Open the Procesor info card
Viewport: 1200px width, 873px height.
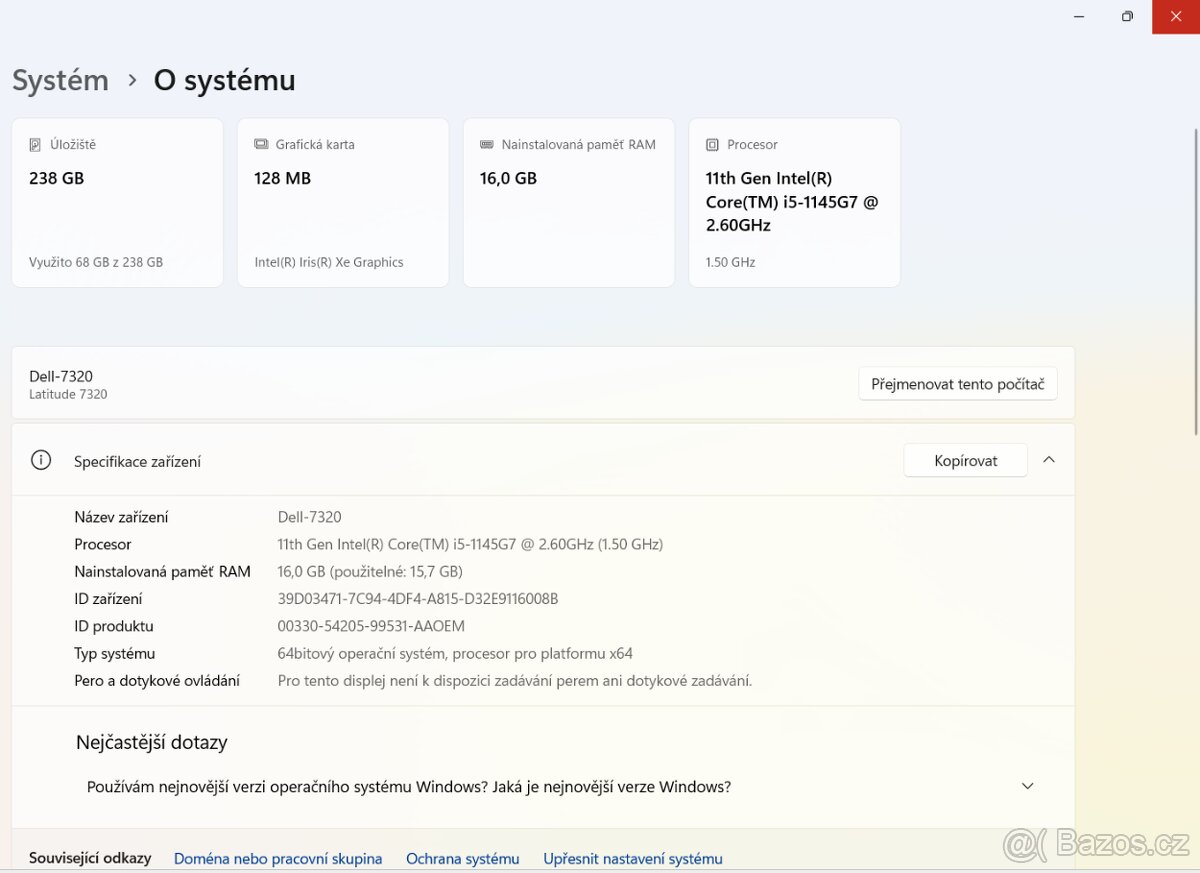[x=794, y=203]
